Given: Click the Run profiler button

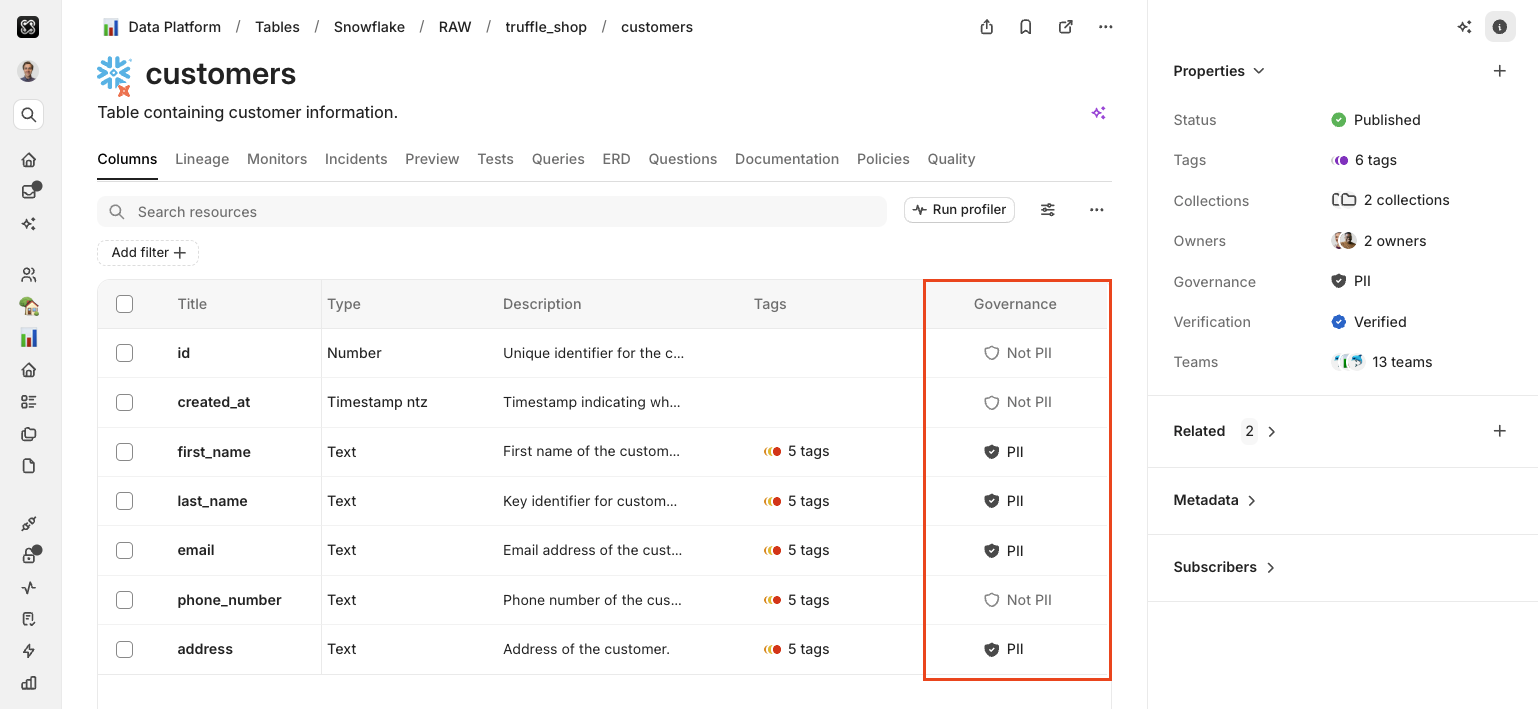Looking at the screenshot, I should click(x=959, y=210).
